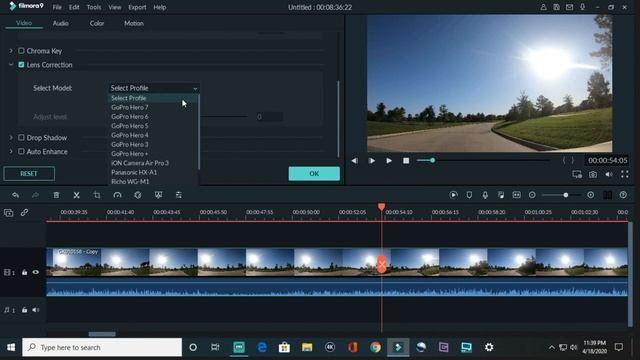Open the account user icon in the title bar
The width and height of the screenshot is (640, 360).
pyautogui.click(x=543, y=7)
